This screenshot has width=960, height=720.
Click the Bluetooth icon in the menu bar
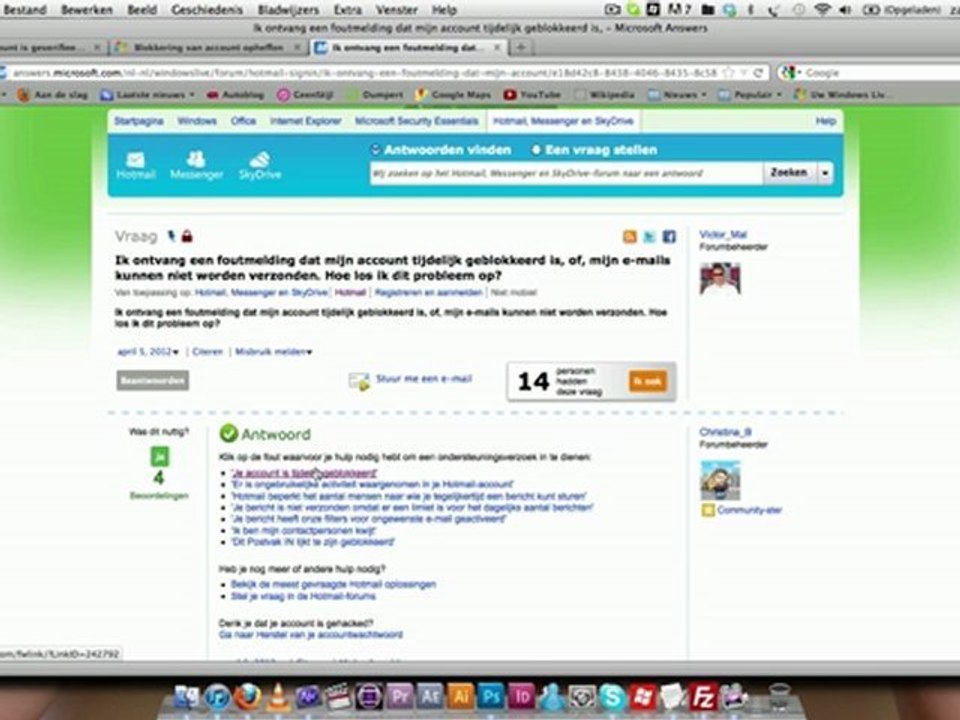tap(751, 9)
